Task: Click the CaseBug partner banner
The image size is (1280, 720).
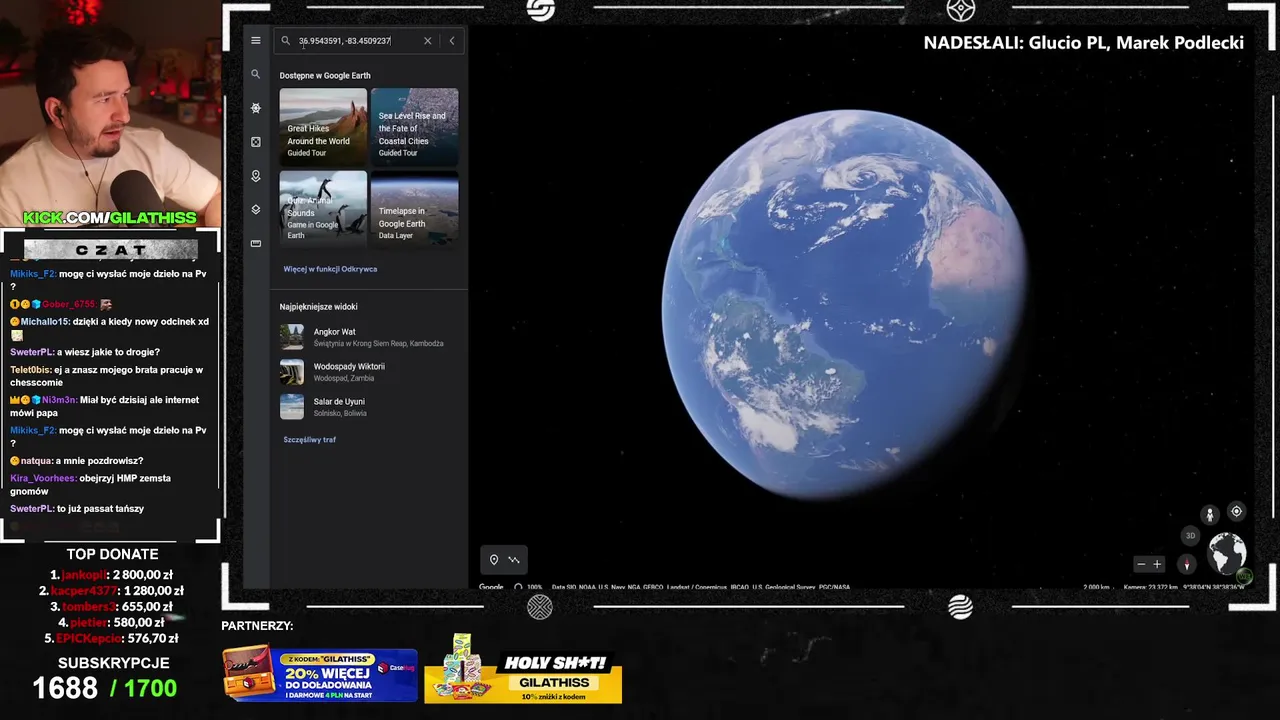Action: point(320,675)
